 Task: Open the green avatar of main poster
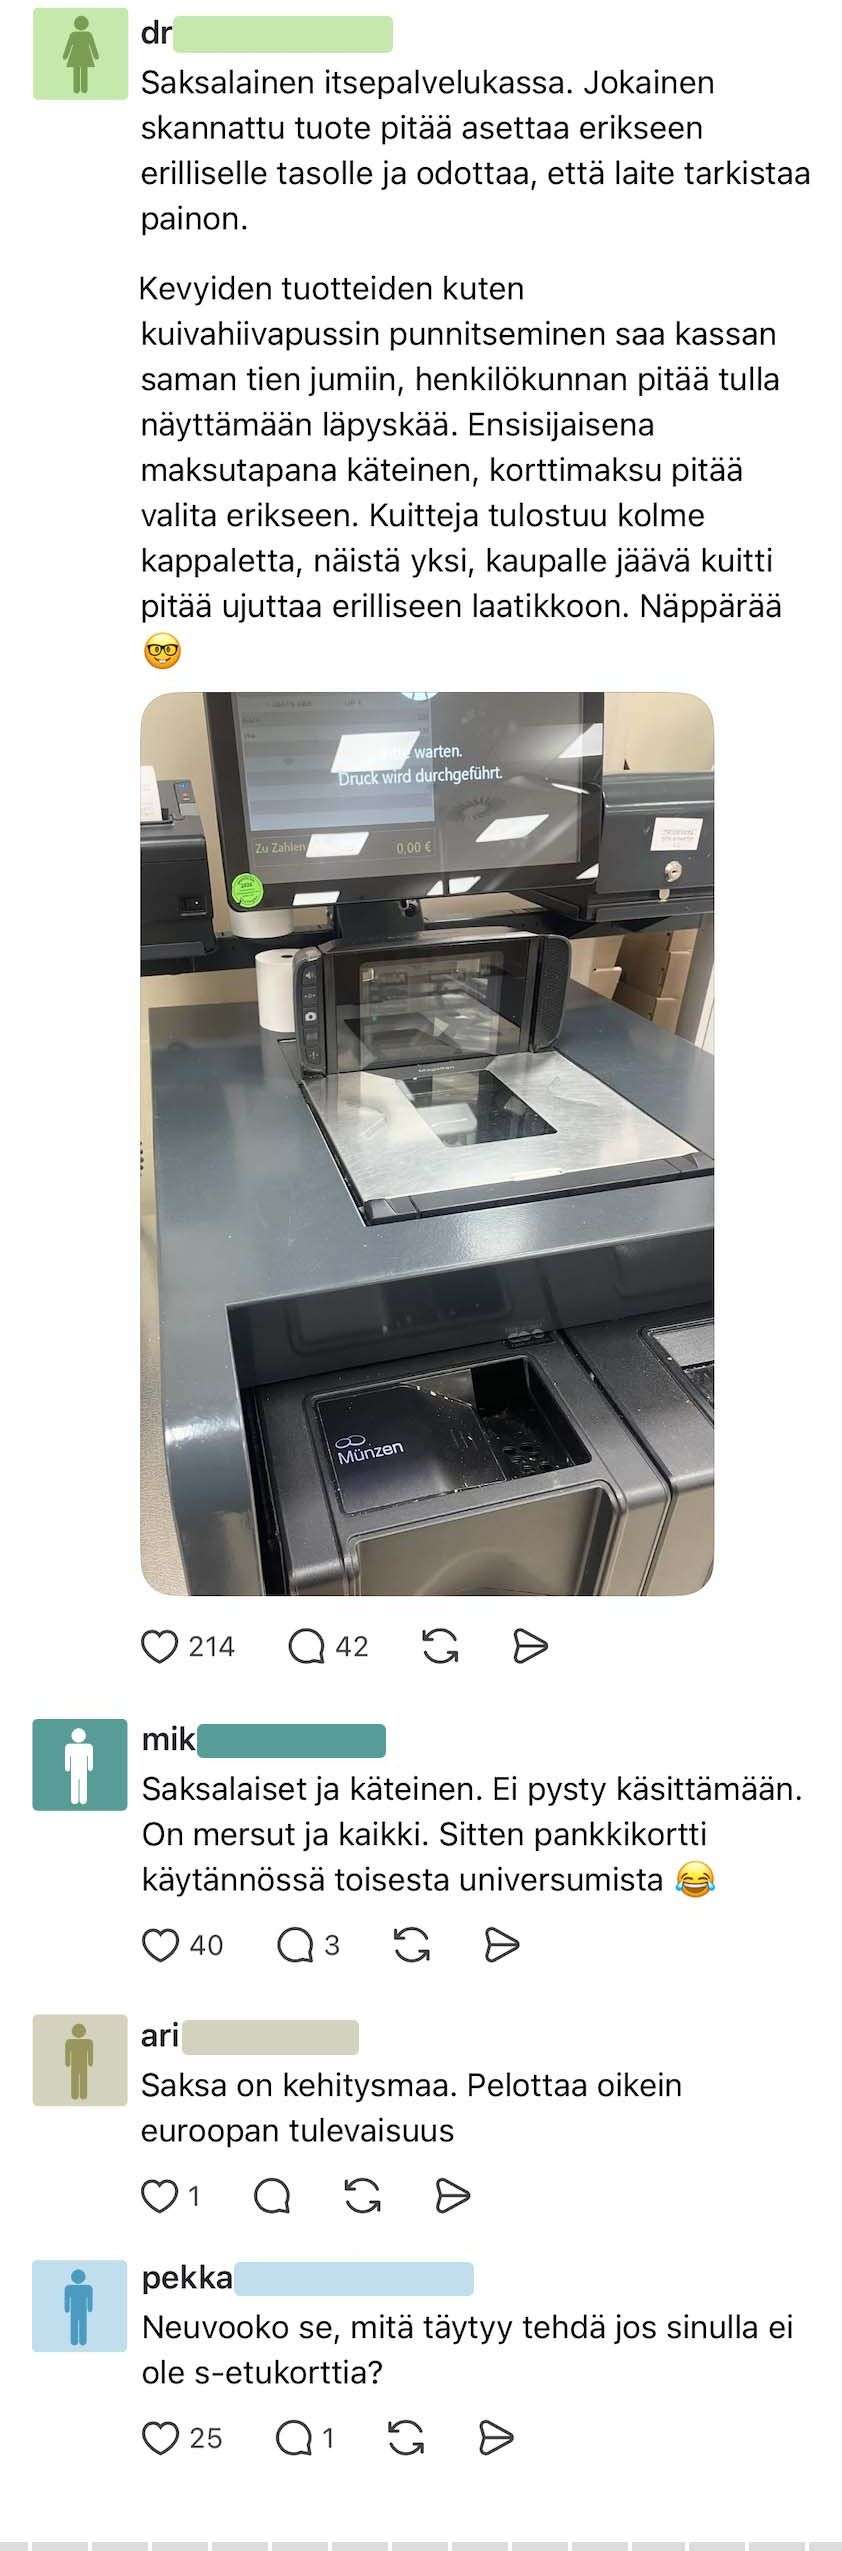click(x=80, y=53)
